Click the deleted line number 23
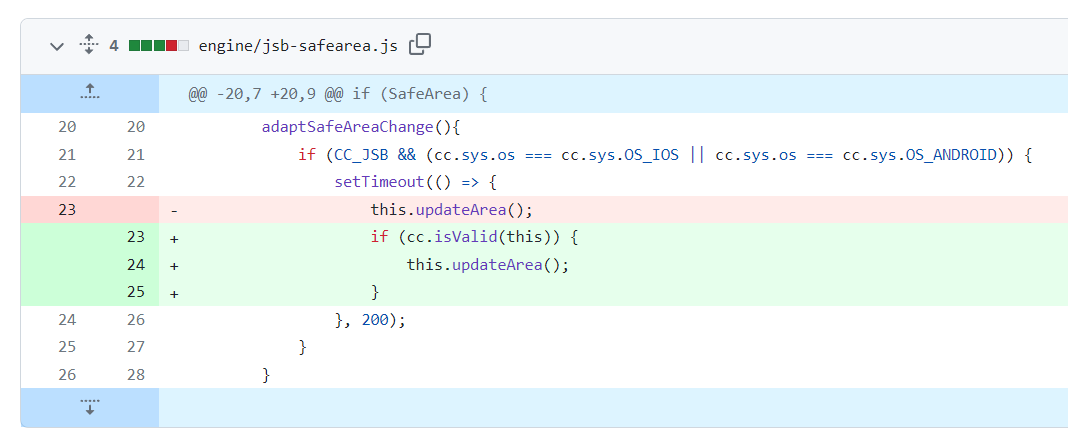 pyautogui.click(x=67, y=210)
